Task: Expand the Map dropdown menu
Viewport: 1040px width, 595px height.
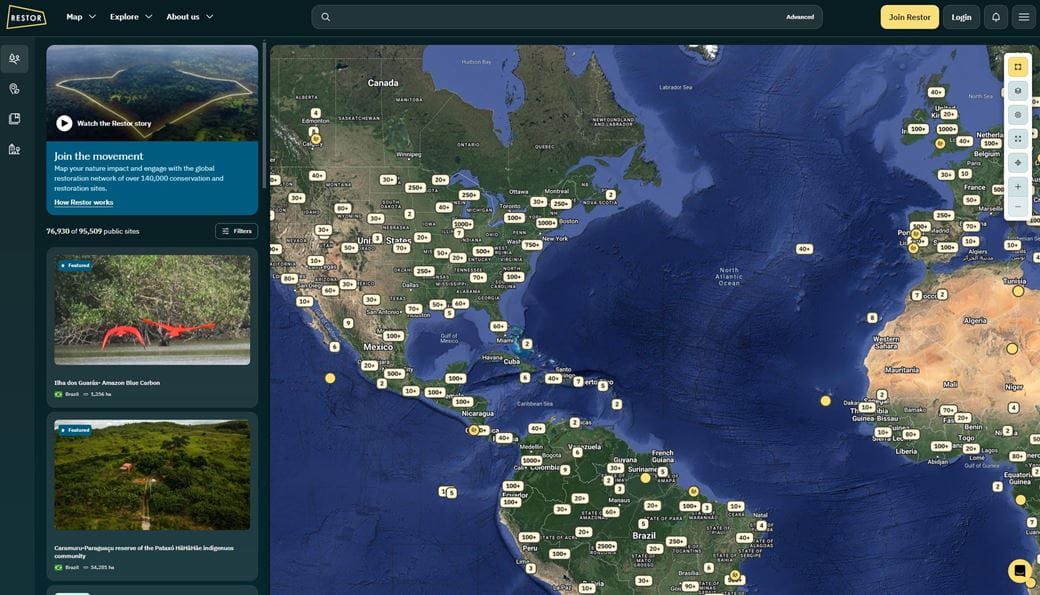Action: (81, 17)
